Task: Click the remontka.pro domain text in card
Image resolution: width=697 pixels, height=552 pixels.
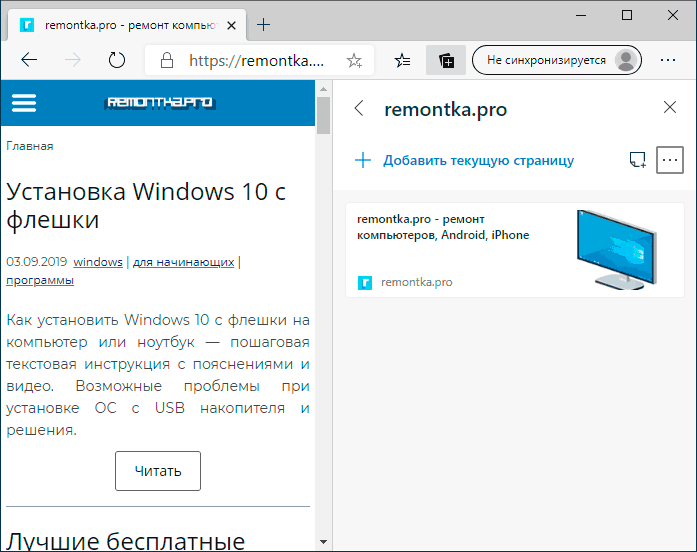Action: point(417,282)
